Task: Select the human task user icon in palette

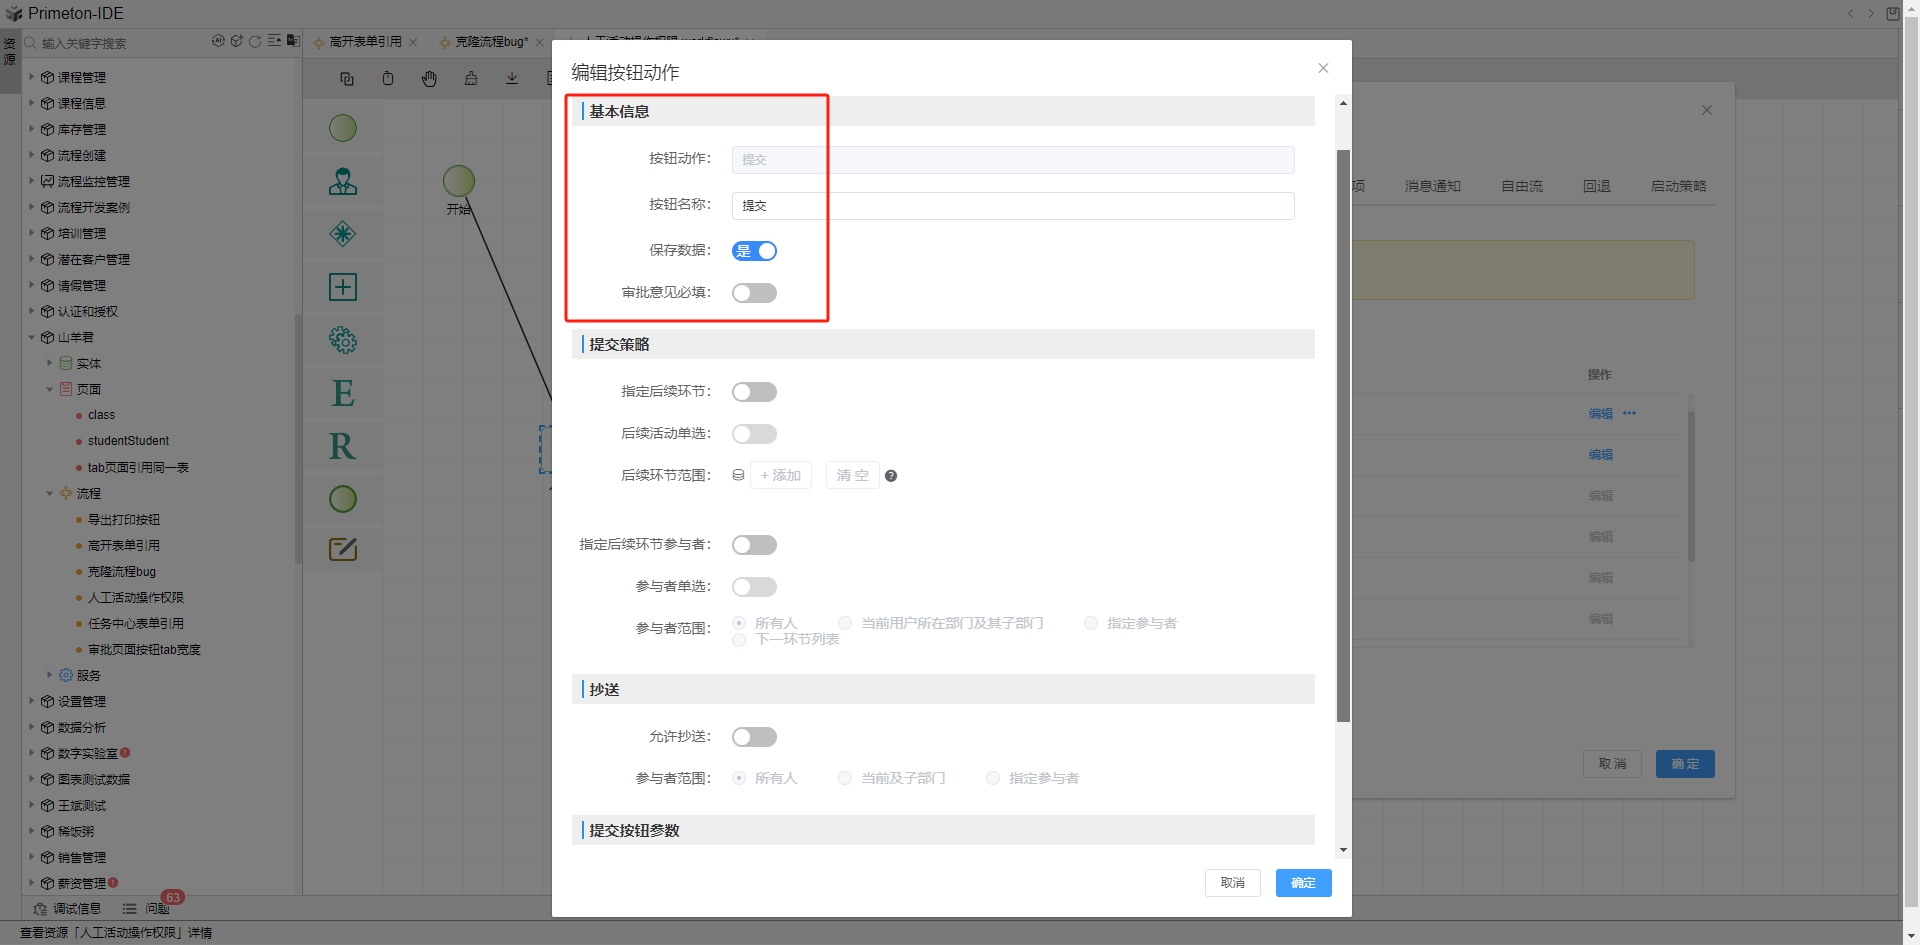Action: [x=343, y=182]
